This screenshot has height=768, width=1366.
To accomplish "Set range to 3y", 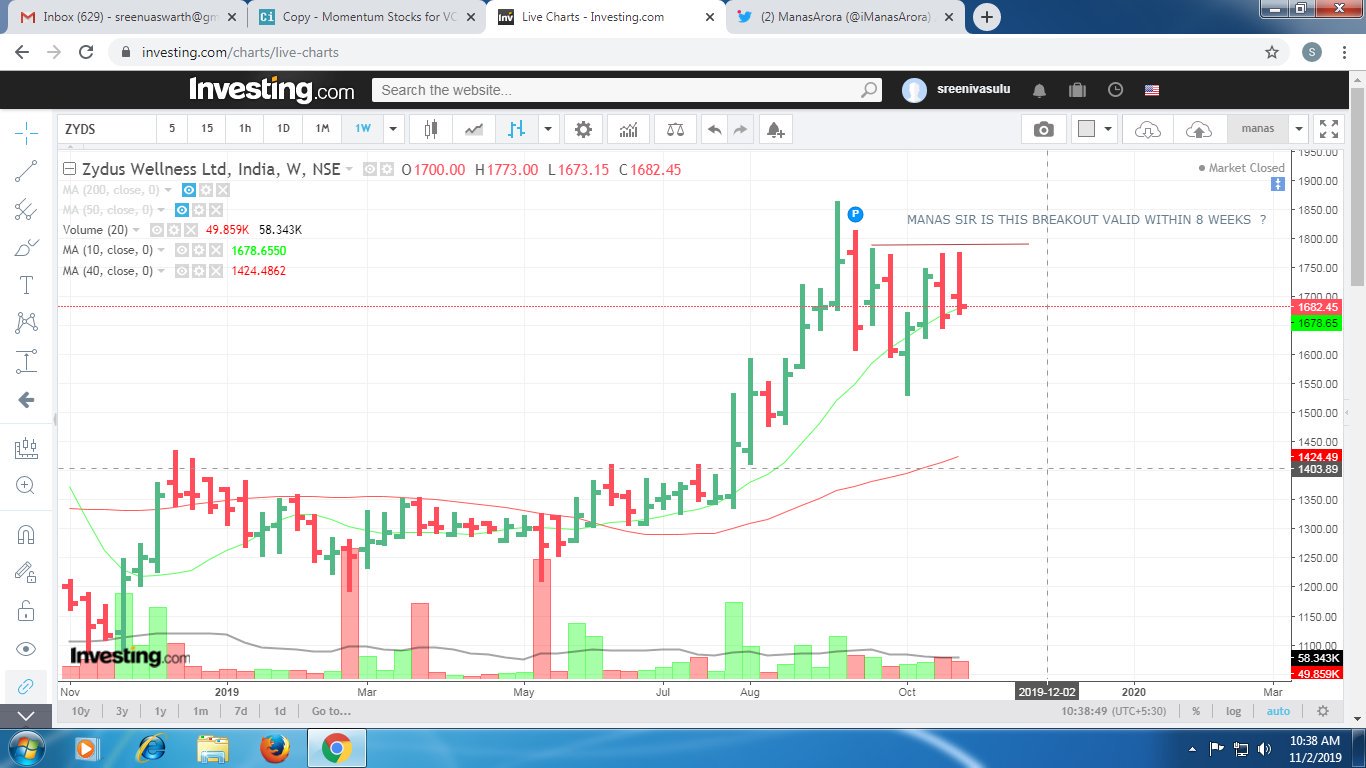I will pos(121,711).
